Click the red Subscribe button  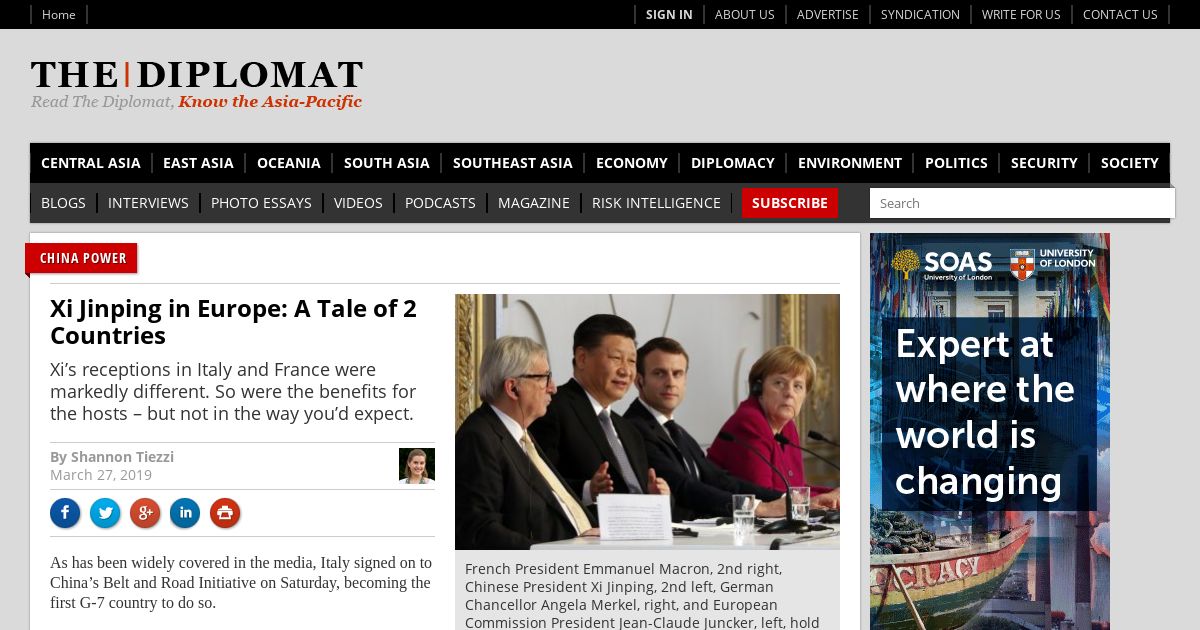tap(790, 203)
